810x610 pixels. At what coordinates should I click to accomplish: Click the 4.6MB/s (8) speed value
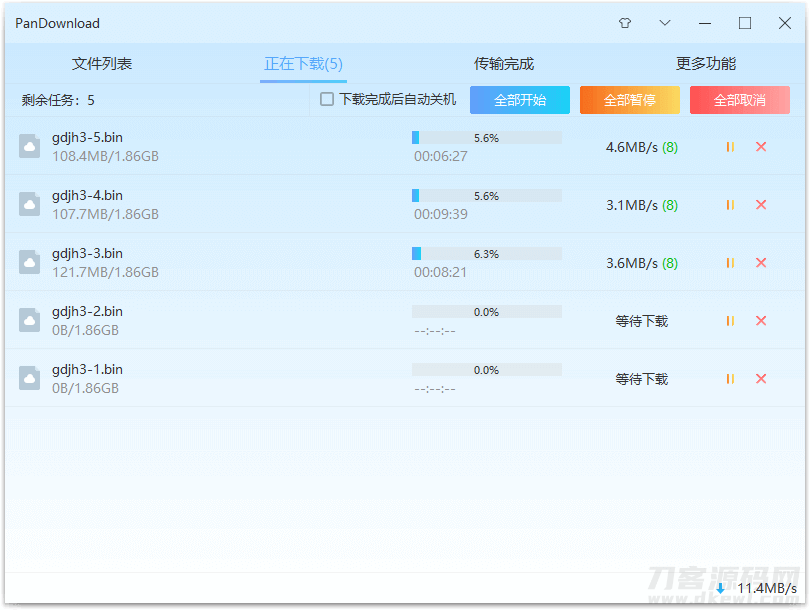(642, 147)
